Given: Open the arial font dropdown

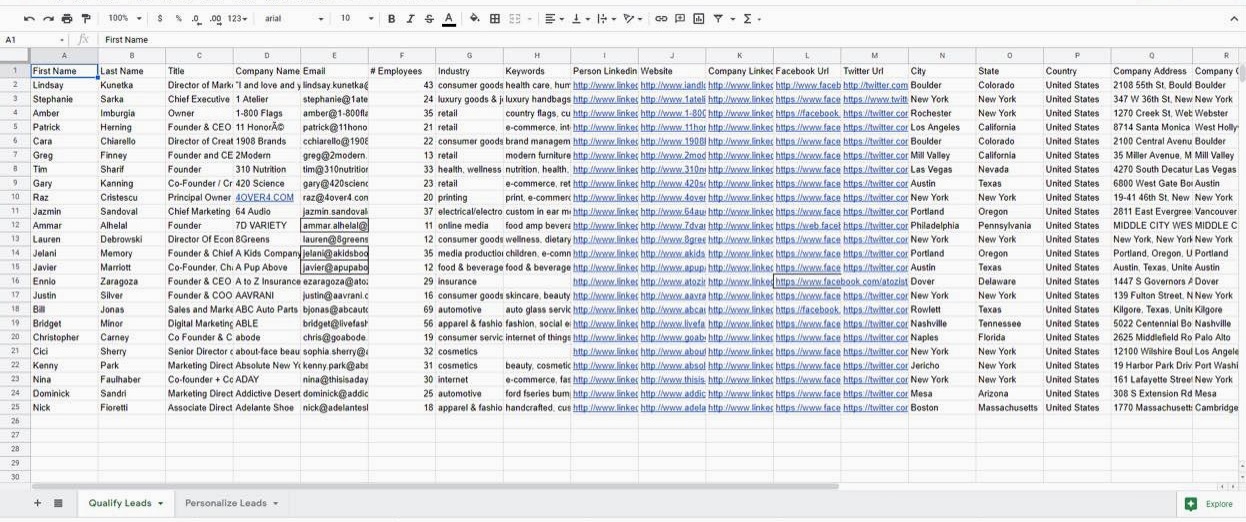Looking at the screenshot, I should (x=294, y=19).
